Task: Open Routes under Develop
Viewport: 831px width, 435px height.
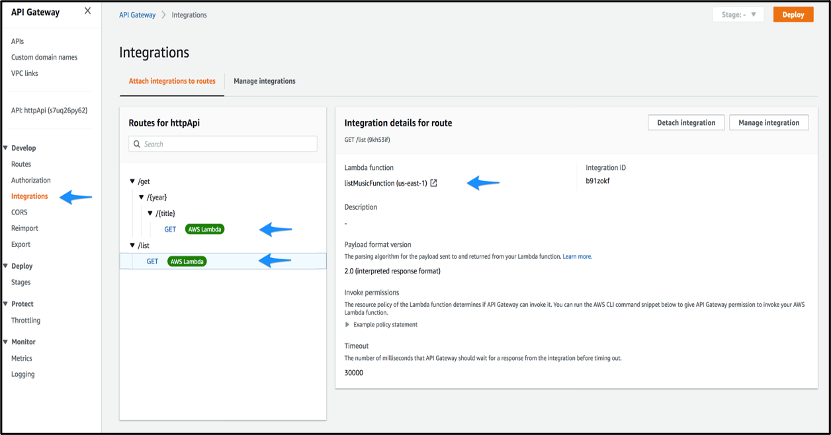Action: [21, 164]
